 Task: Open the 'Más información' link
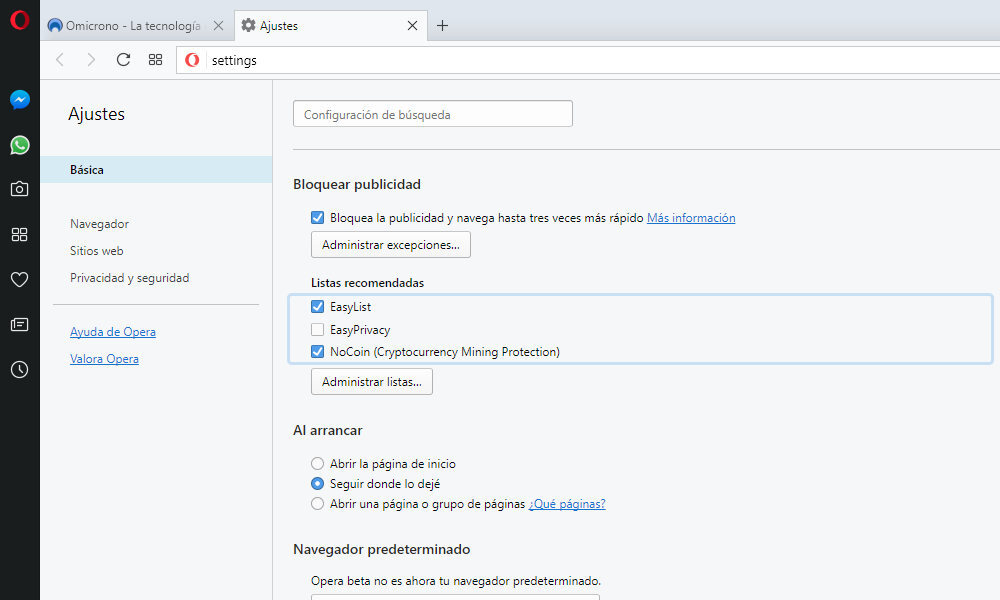tap(691, 218)
